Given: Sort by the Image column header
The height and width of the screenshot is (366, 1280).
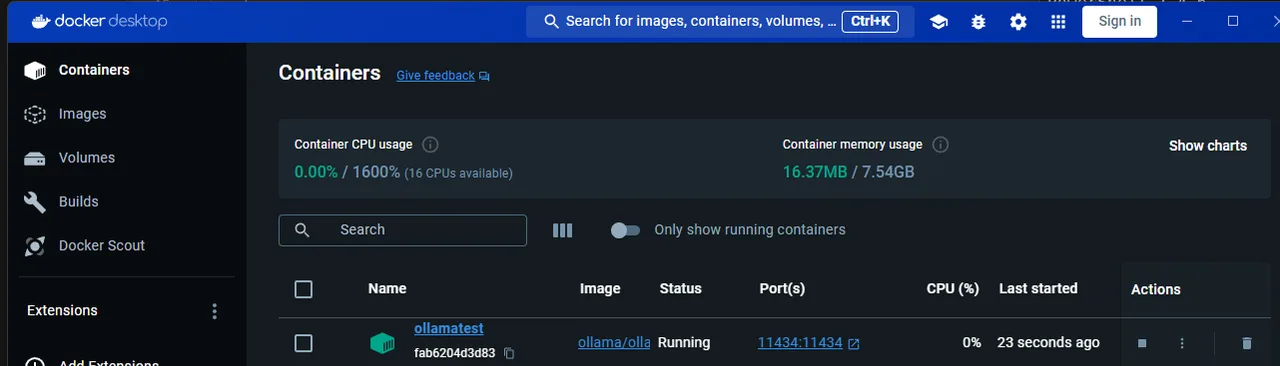Looking at the screenshot, I should click(600, 288).
